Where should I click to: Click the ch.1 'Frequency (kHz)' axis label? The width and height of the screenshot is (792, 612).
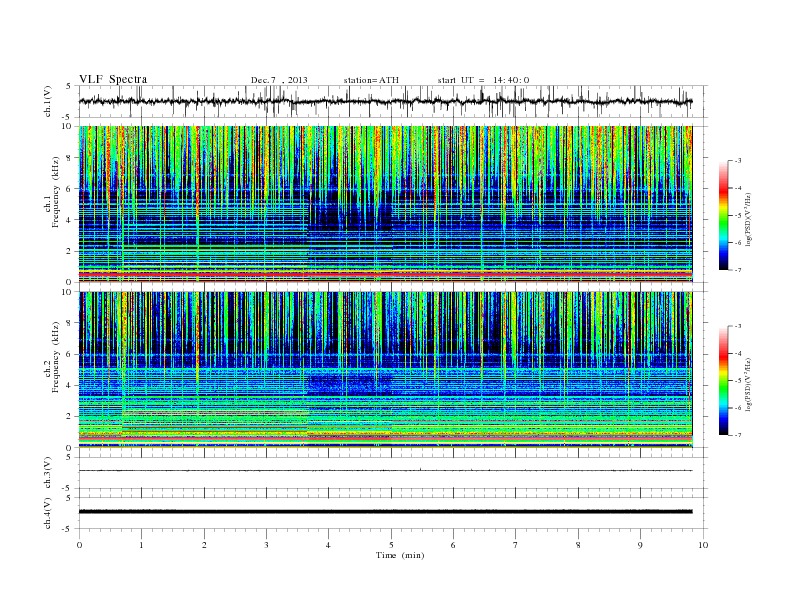56,192
